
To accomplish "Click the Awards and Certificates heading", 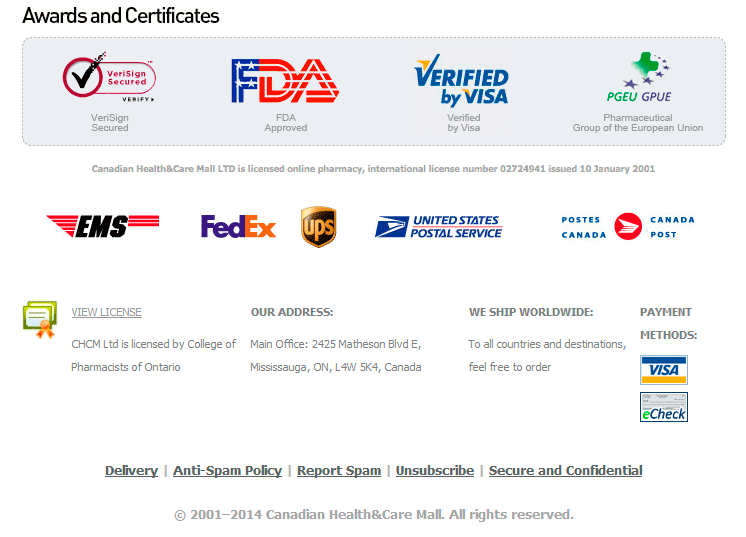I will point(121,16).
